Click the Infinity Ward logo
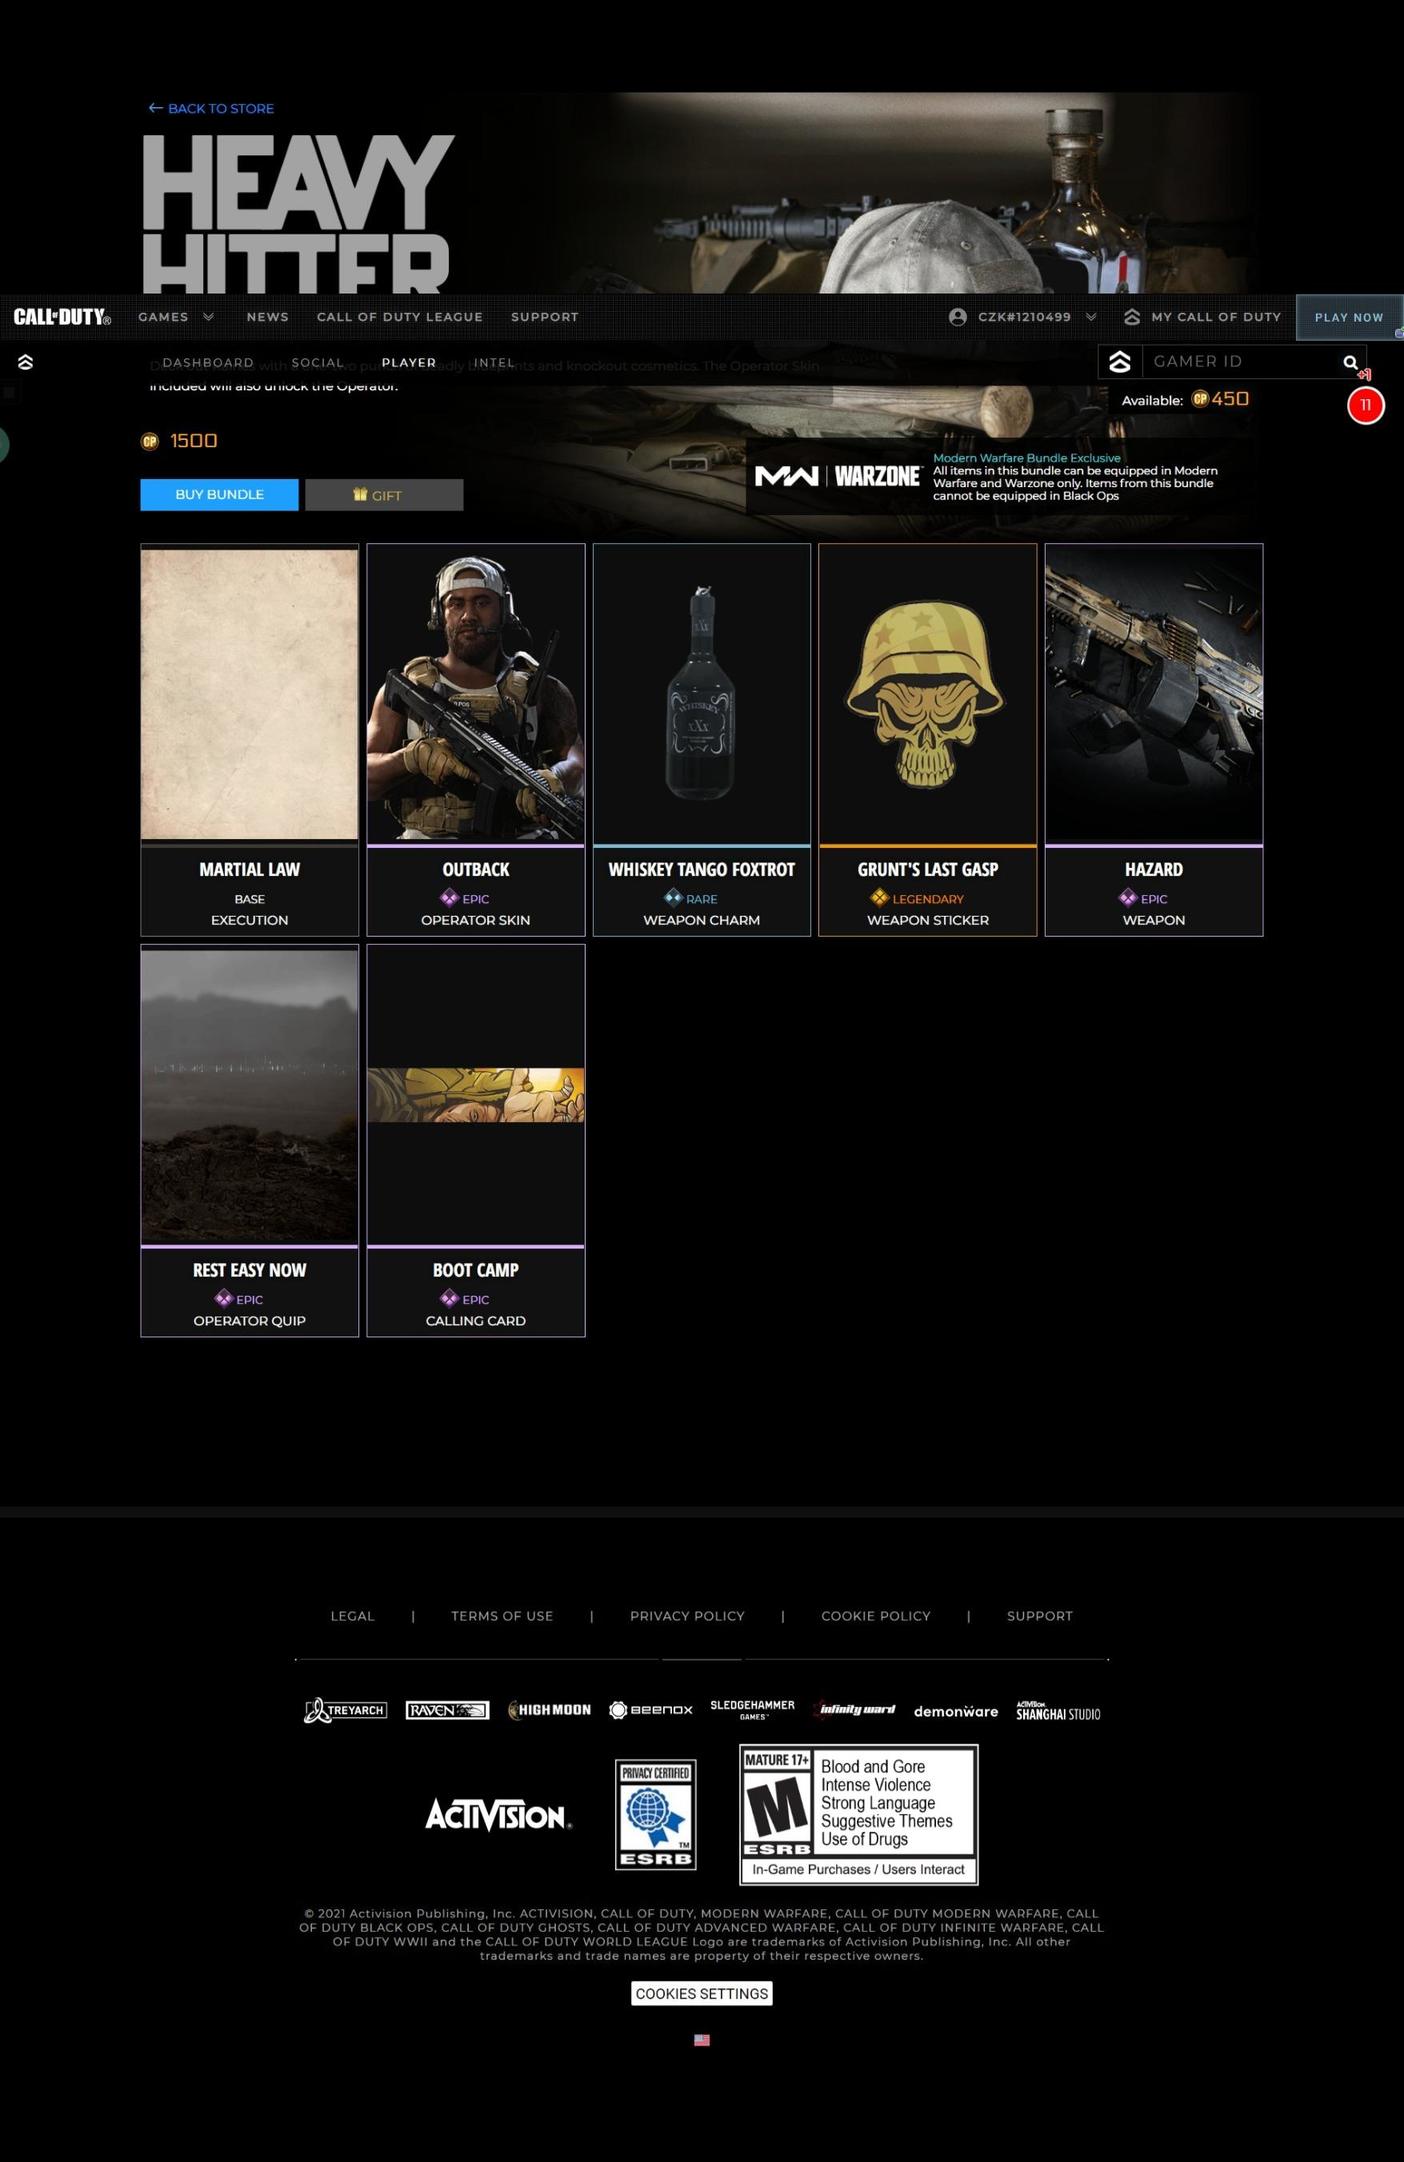Viewport: 1404px width, 2162px height. click(855, 1709)
